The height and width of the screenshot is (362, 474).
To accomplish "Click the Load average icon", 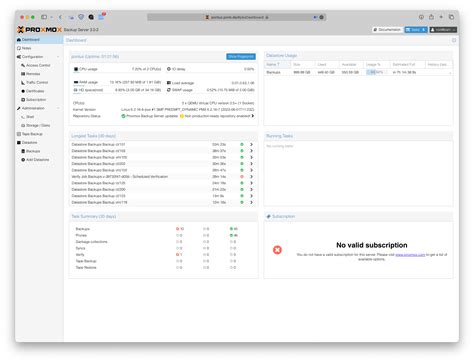I will pyautogui.click(x=169, y=83).
